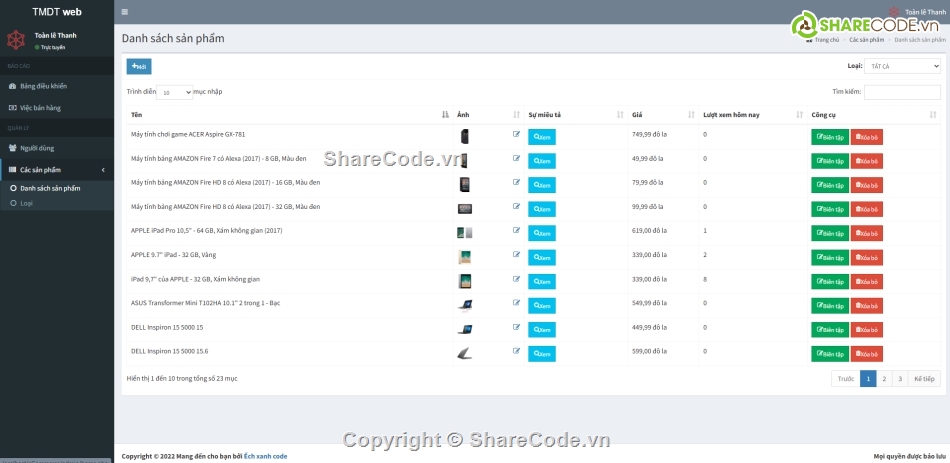Focus the Tìm kiếm search field

(x=902, y=92)
